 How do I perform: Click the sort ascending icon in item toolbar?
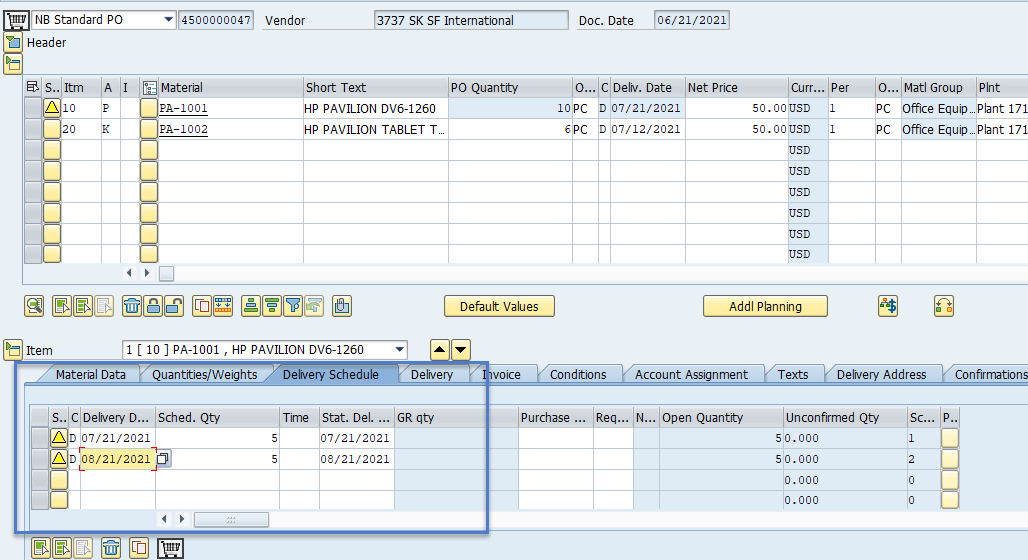(x=251, y=306)
